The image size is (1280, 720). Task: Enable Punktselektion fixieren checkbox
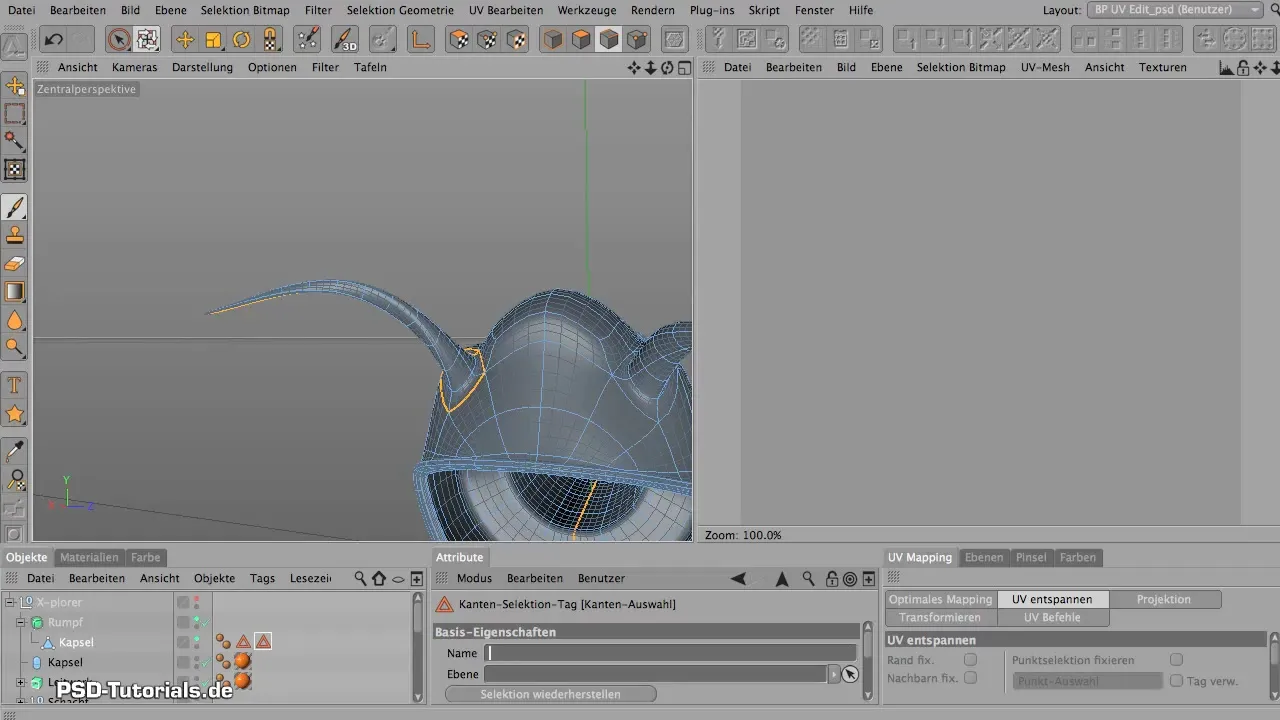(x=1176, y=660)
